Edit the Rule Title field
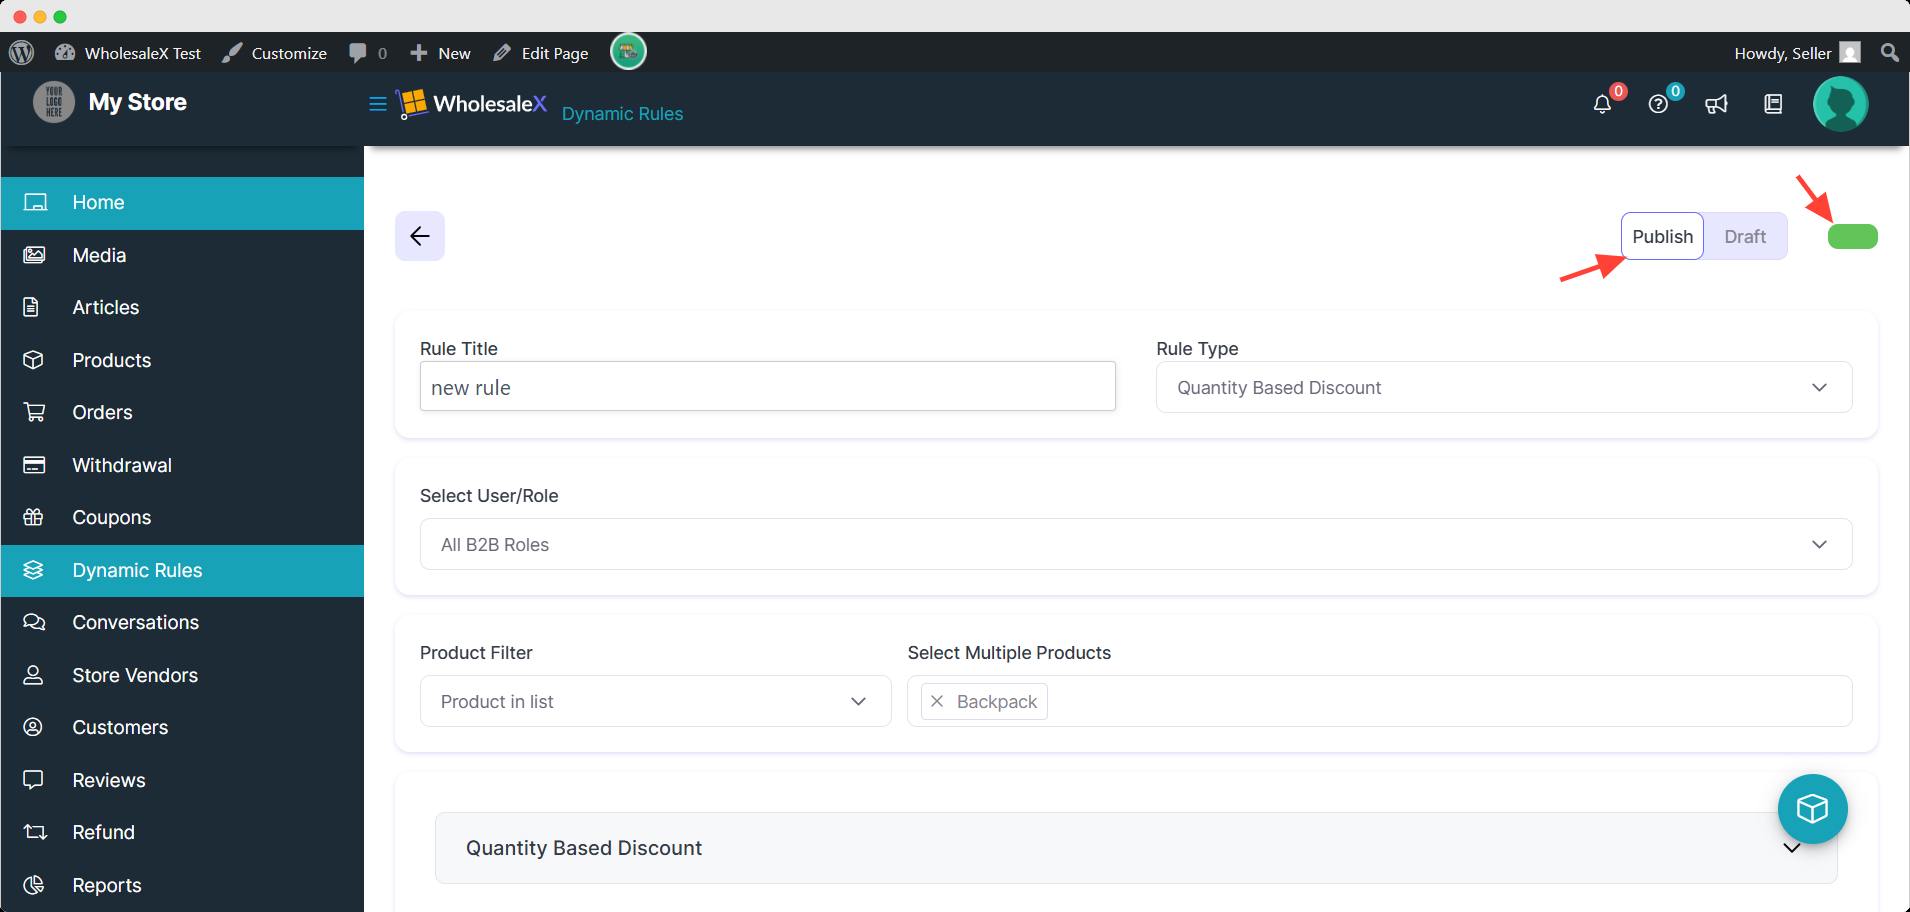 [x=768, y=386]
